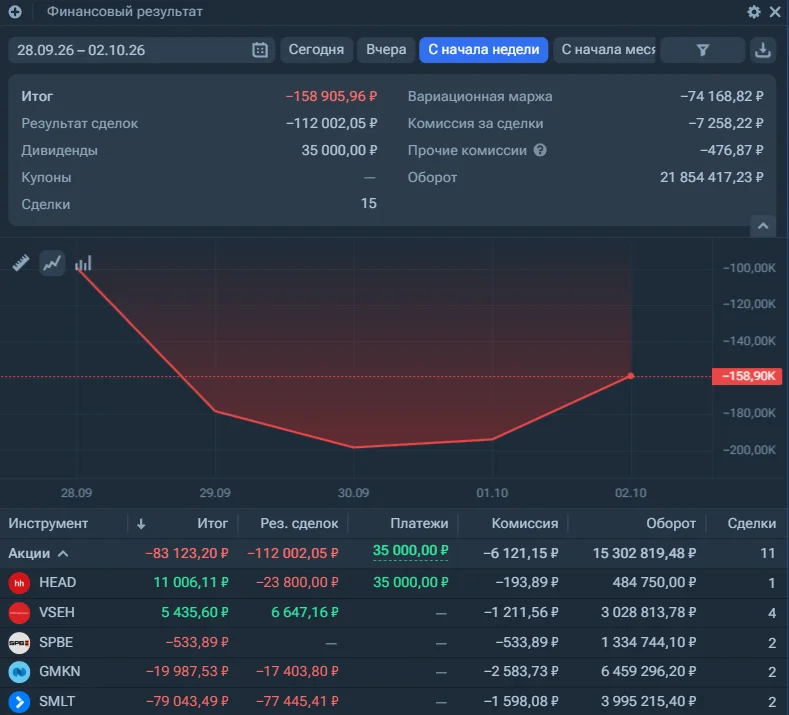Viewport: 789px width, 715px height.
Task: Click SMLT total -79 043,49 ₽
Action: pos(187,701)
